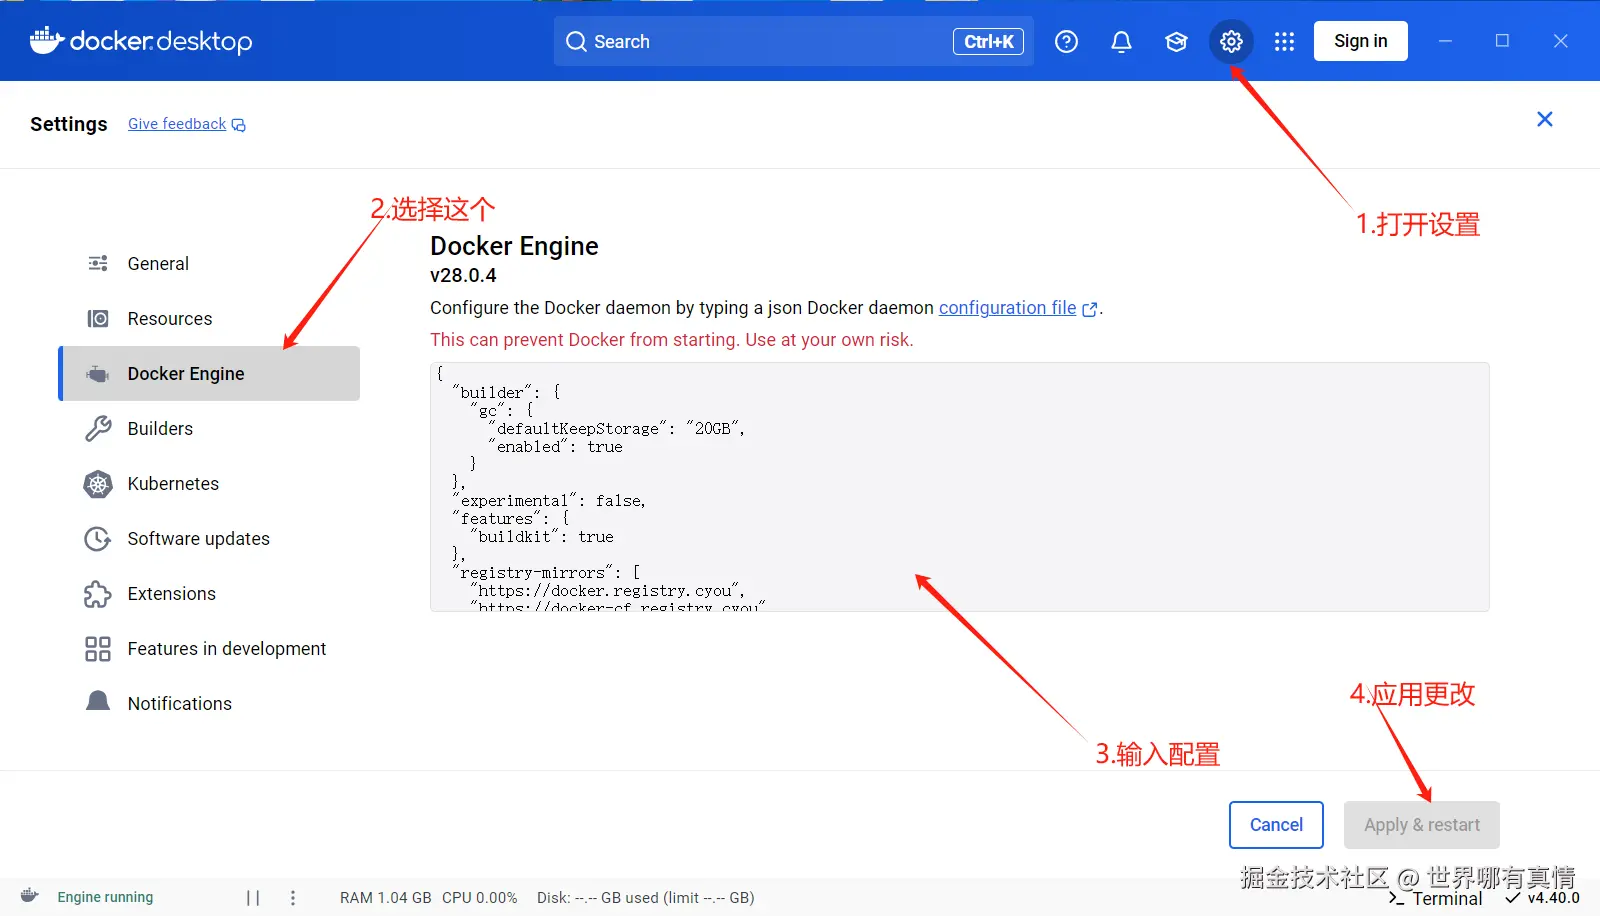Select the Docker Engine section
The image size is (1600, 916).
(x=210, y=374)
